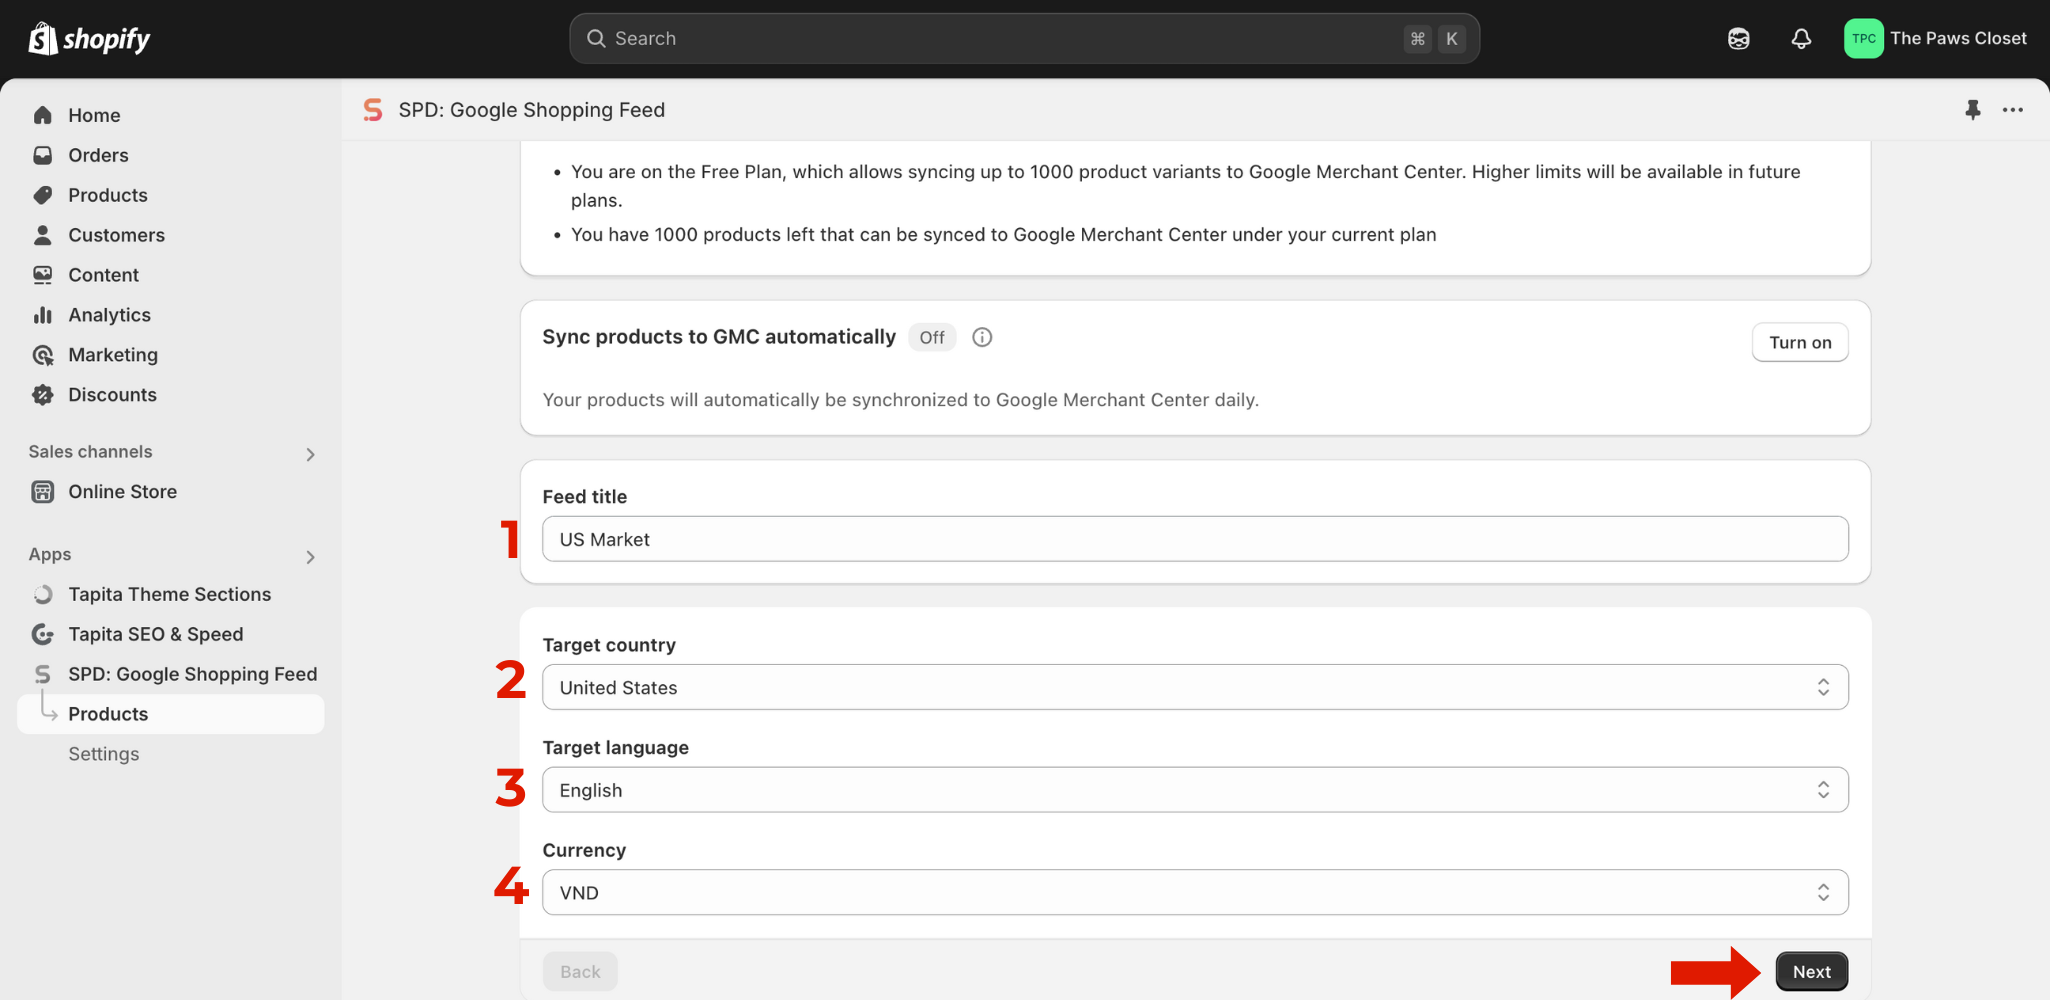Click the Discounts badge icon

[x=43, y=395]
